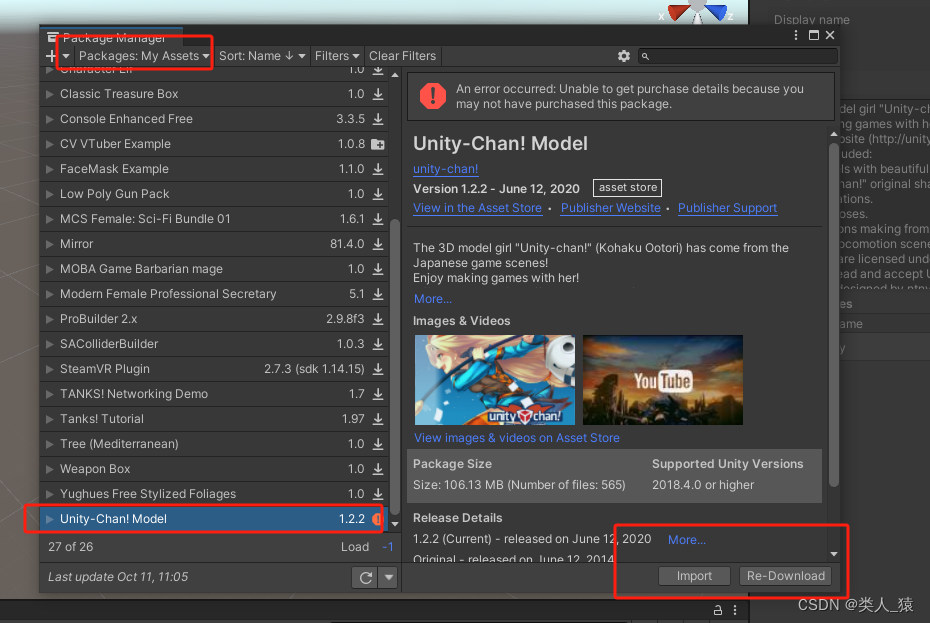The width and height of the screenshot is (930, 623).
Task: Click the red error icon in the warning banner
Action: [x=432, y=95]
